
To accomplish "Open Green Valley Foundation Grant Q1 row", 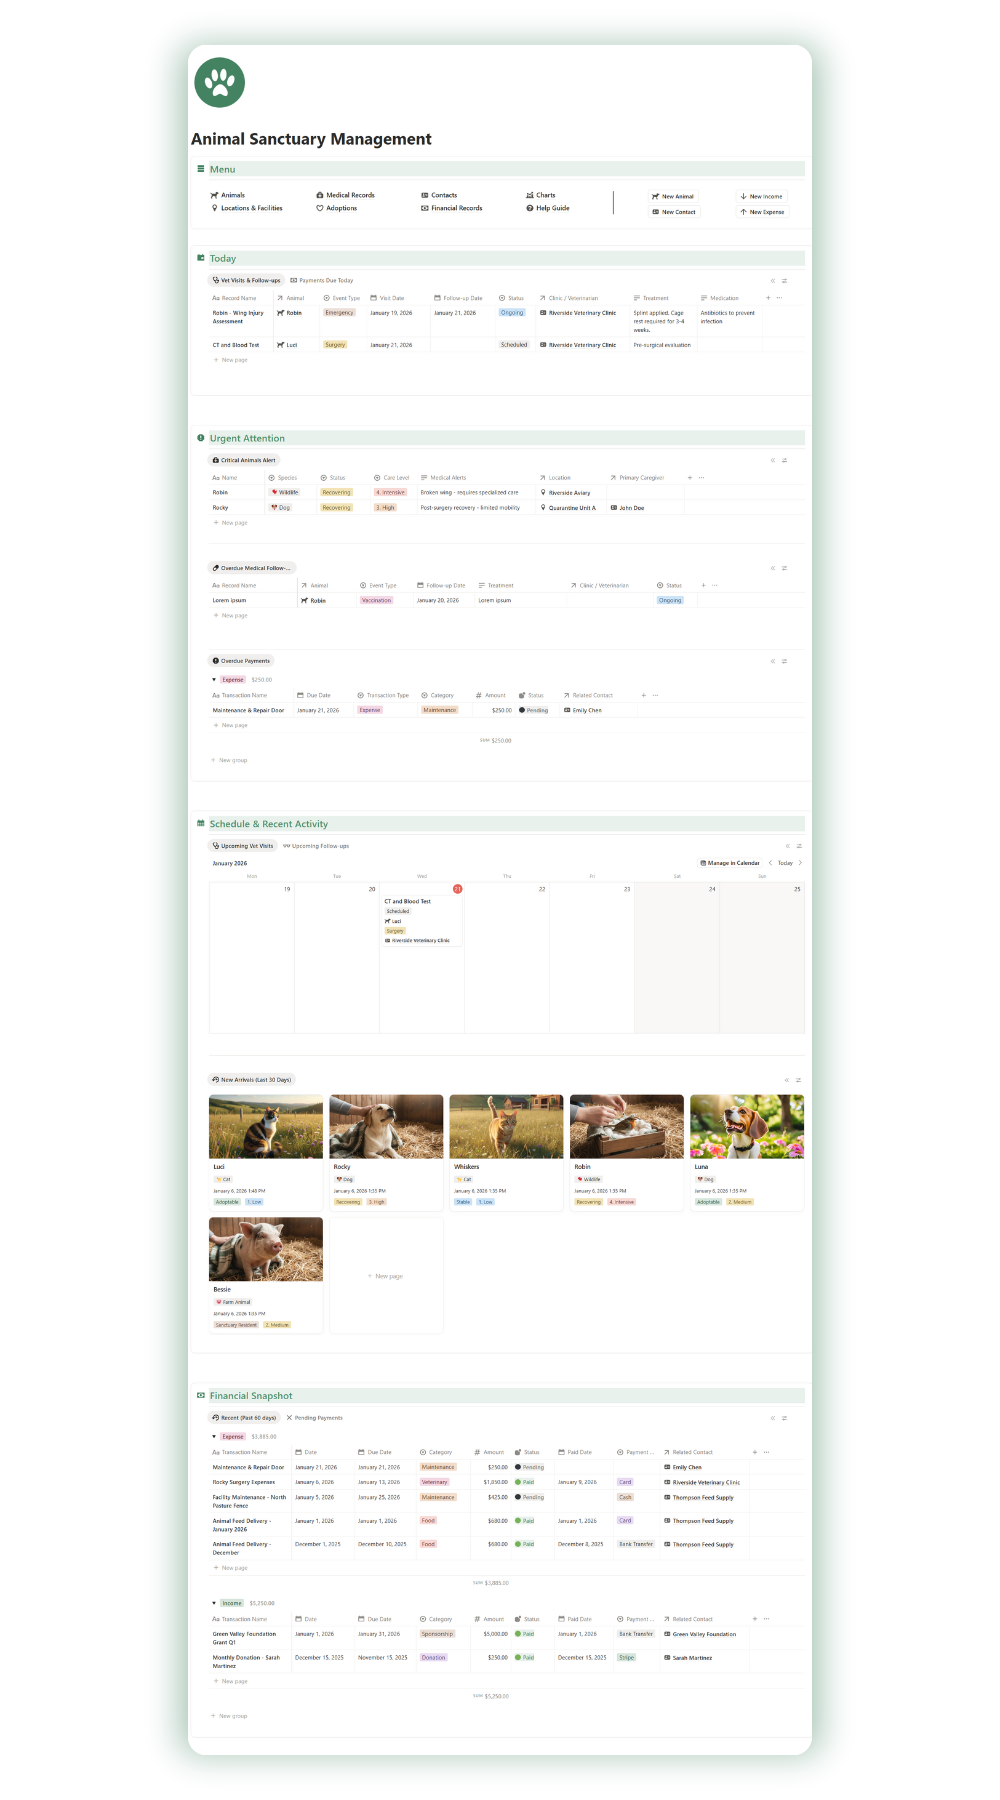I will [244, 1638].
